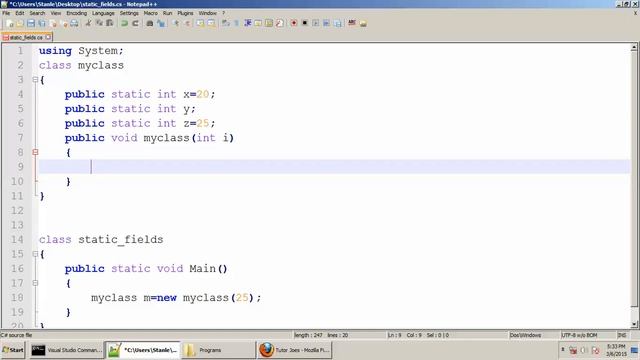Open the ? help menu
This screenshot has width=640, height=360.
pyautogui.click(x=224, y=13)
